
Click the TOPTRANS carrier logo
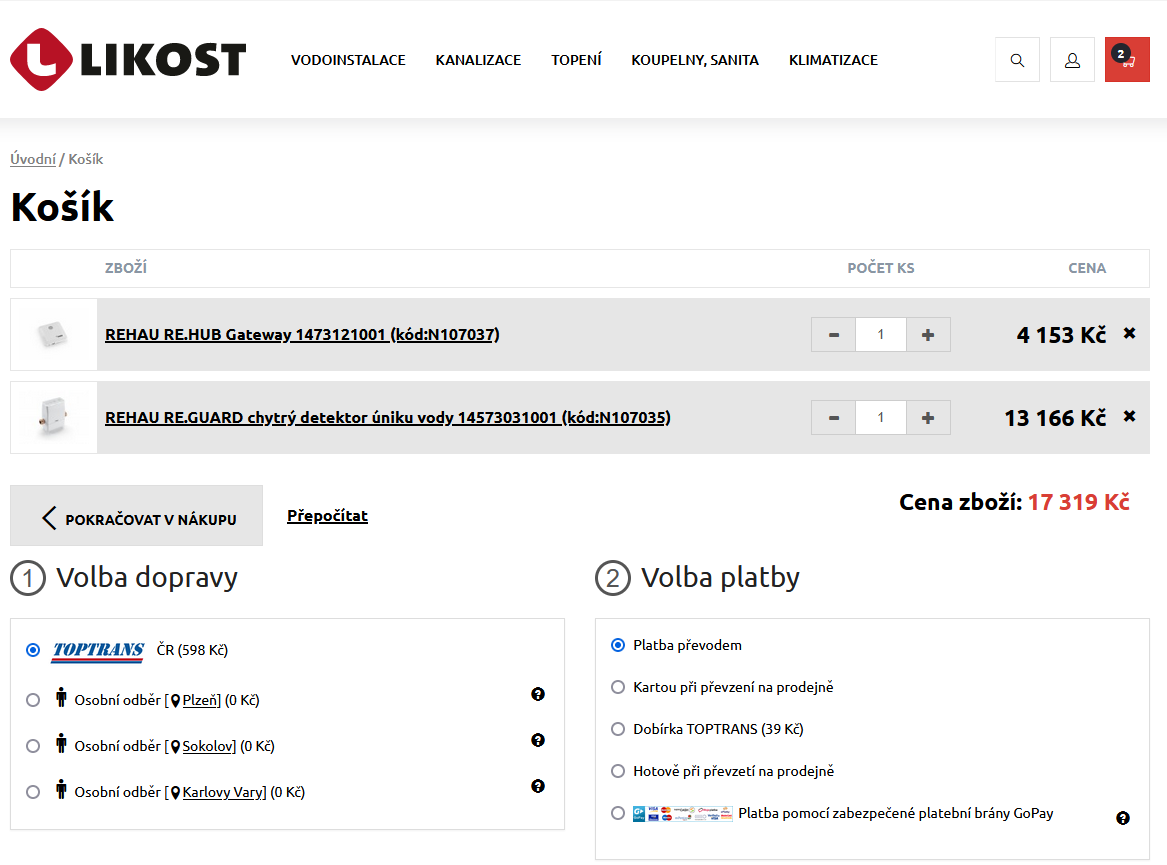point(98,650)
